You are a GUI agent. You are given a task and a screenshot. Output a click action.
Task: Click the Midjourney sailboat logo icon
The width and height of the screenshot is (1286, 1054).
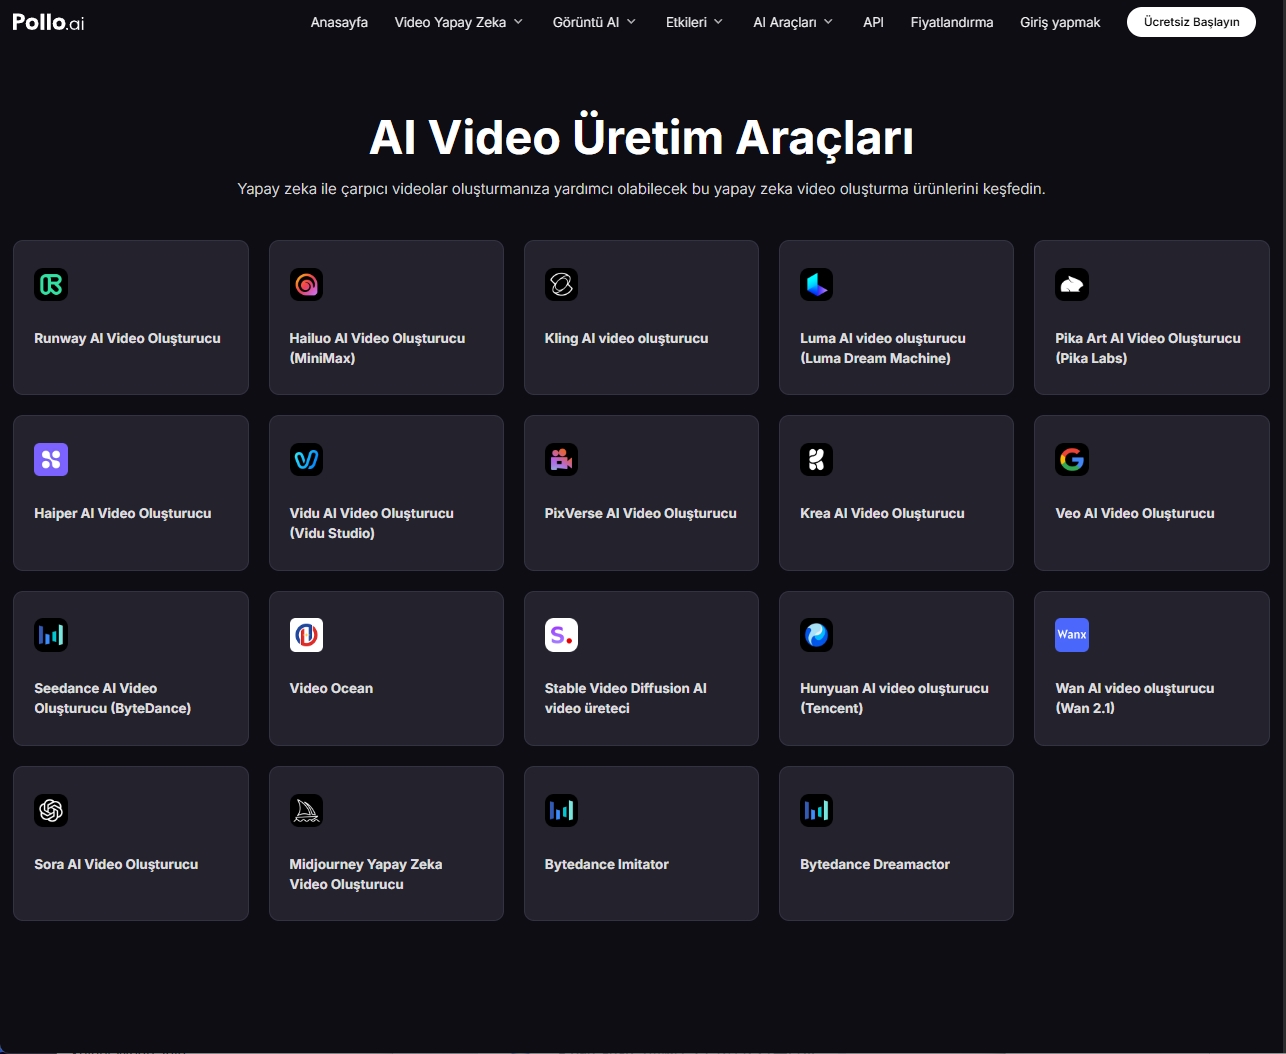point(306,811)
